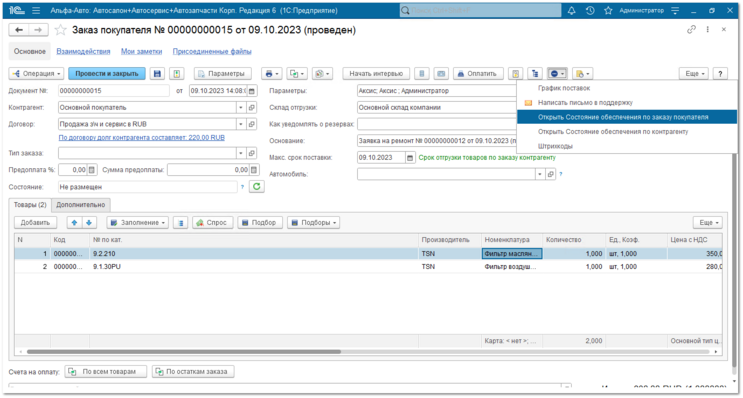Add the document to favorites with the star icon
The image size is (743, 398).
point(61,30)
